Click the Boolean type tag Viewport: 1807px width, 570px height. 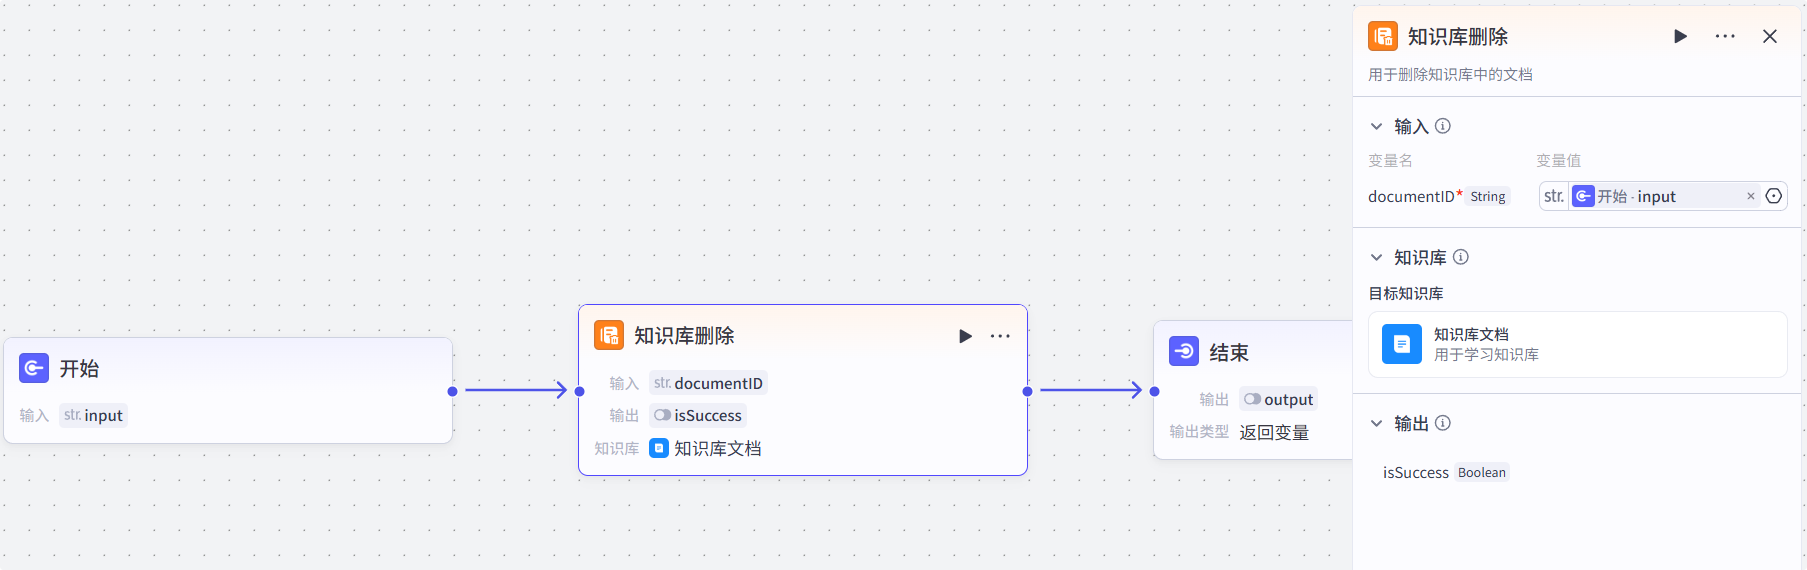(1482, 472)
